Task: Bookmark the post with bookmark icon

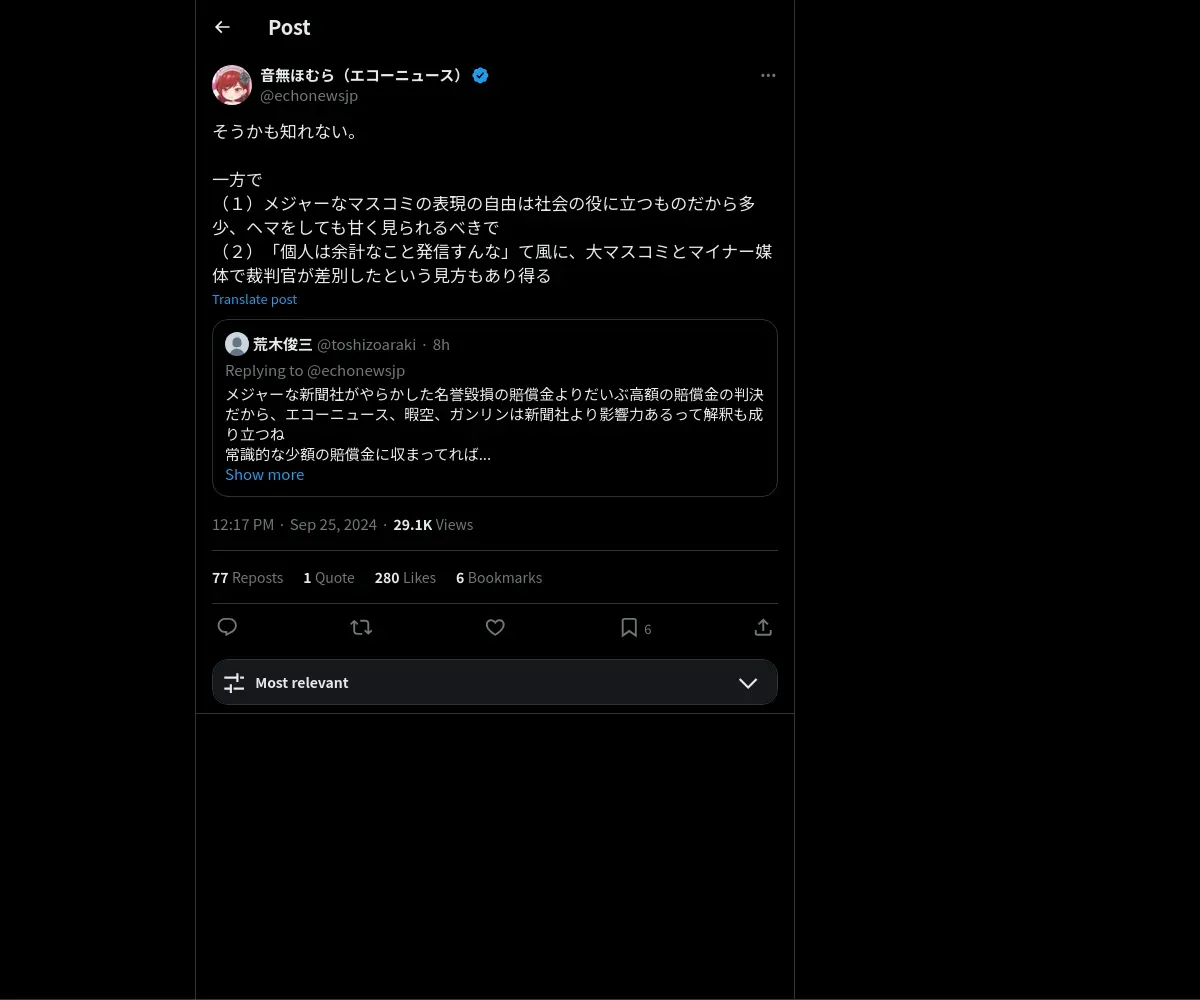Action: [629, 627]
